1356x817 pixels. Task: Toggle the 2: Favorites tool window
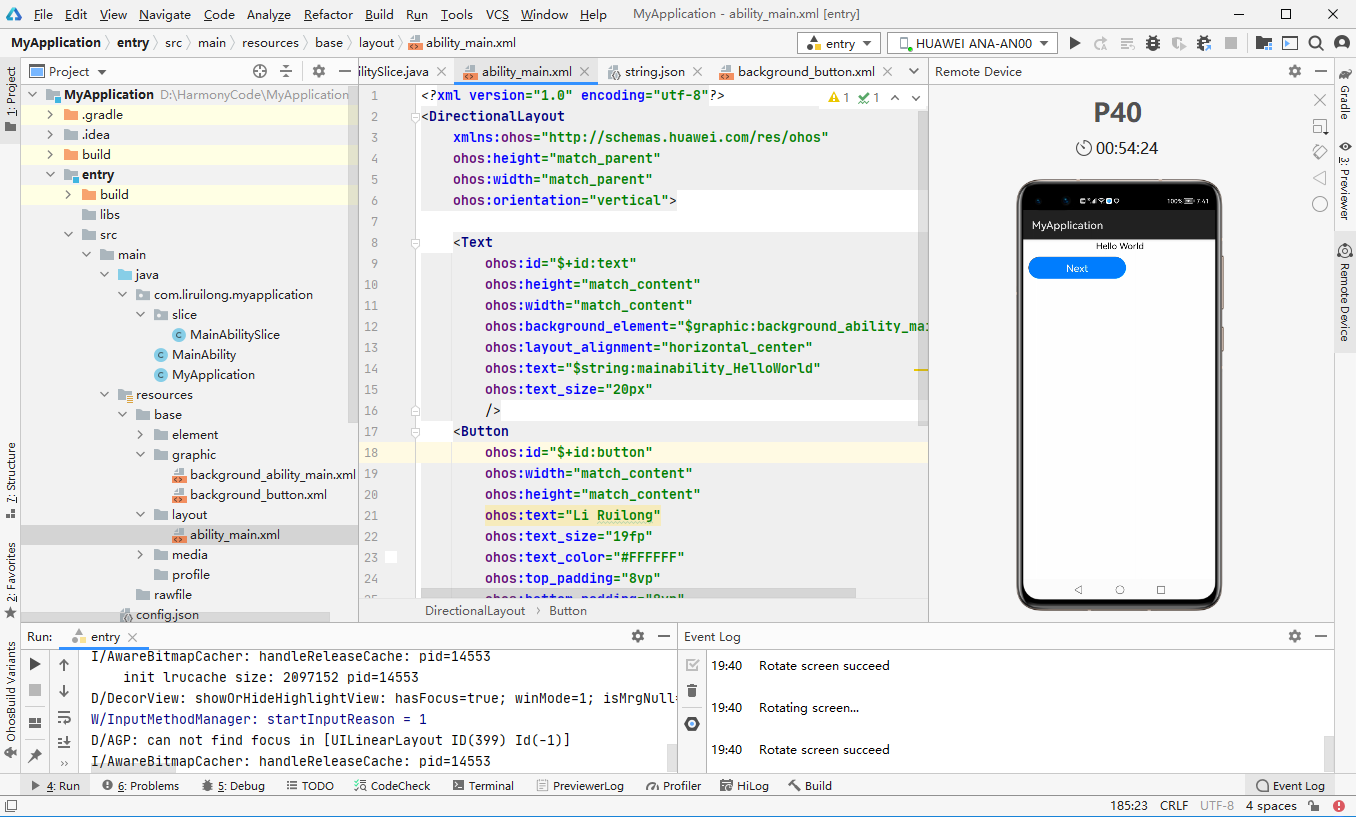[11, 579]
